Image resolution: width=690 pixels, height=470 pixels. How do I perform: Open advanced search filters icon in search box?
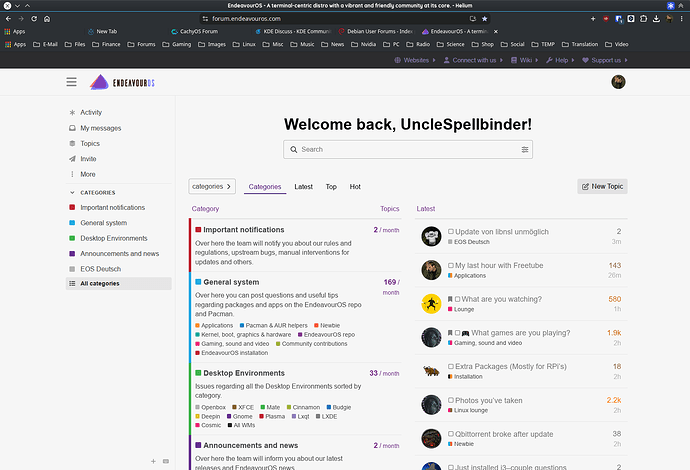click(x=525, y=150)
